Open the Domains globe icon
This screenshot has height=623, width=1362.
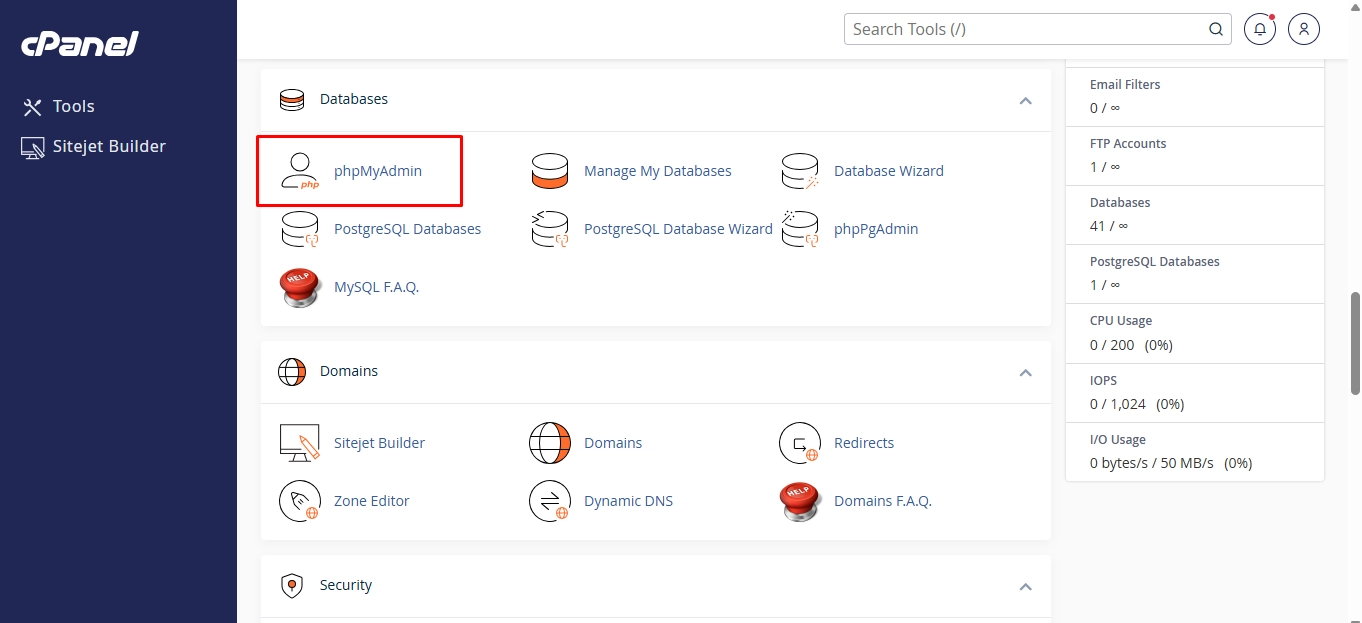550,443
